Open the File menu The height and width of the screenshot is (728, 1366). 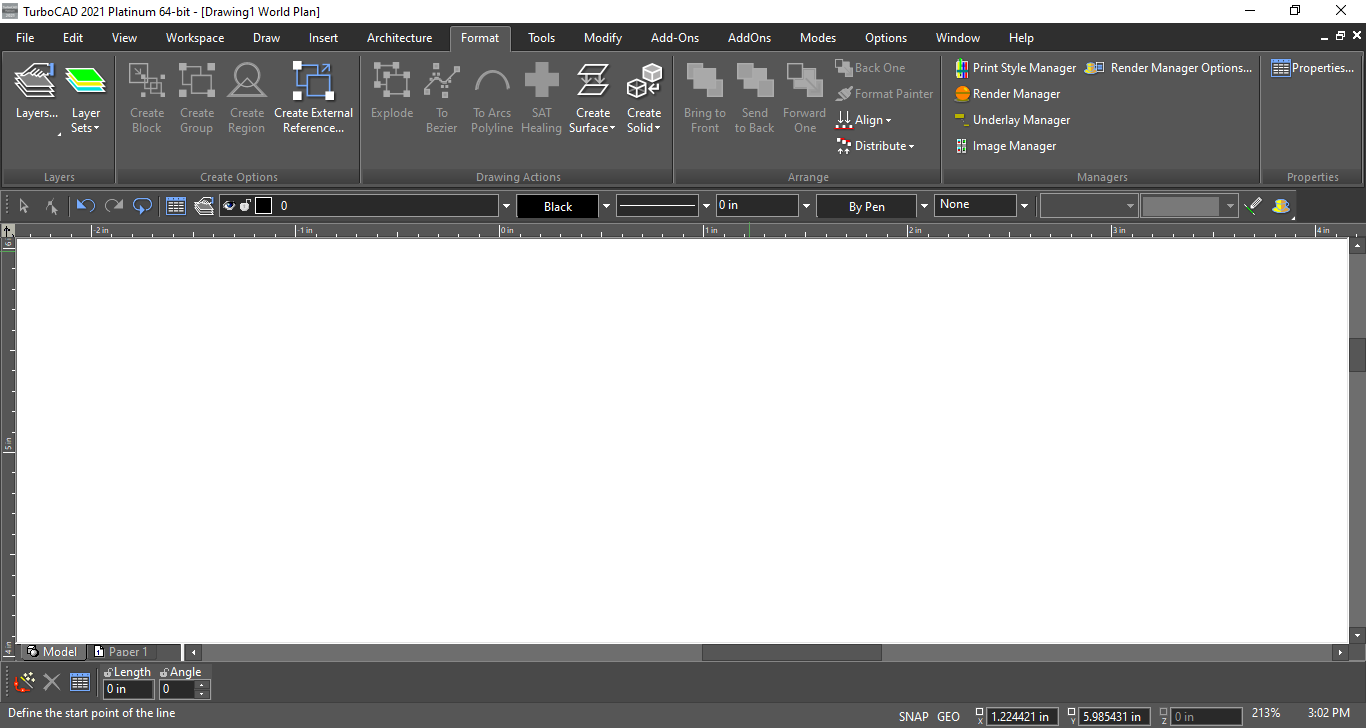25,38
